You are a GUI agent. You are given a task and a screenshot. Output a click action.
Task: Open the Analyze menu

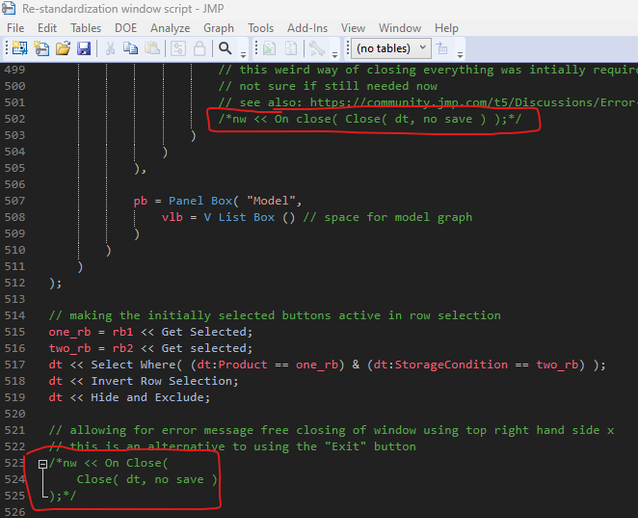click(170, 28)
